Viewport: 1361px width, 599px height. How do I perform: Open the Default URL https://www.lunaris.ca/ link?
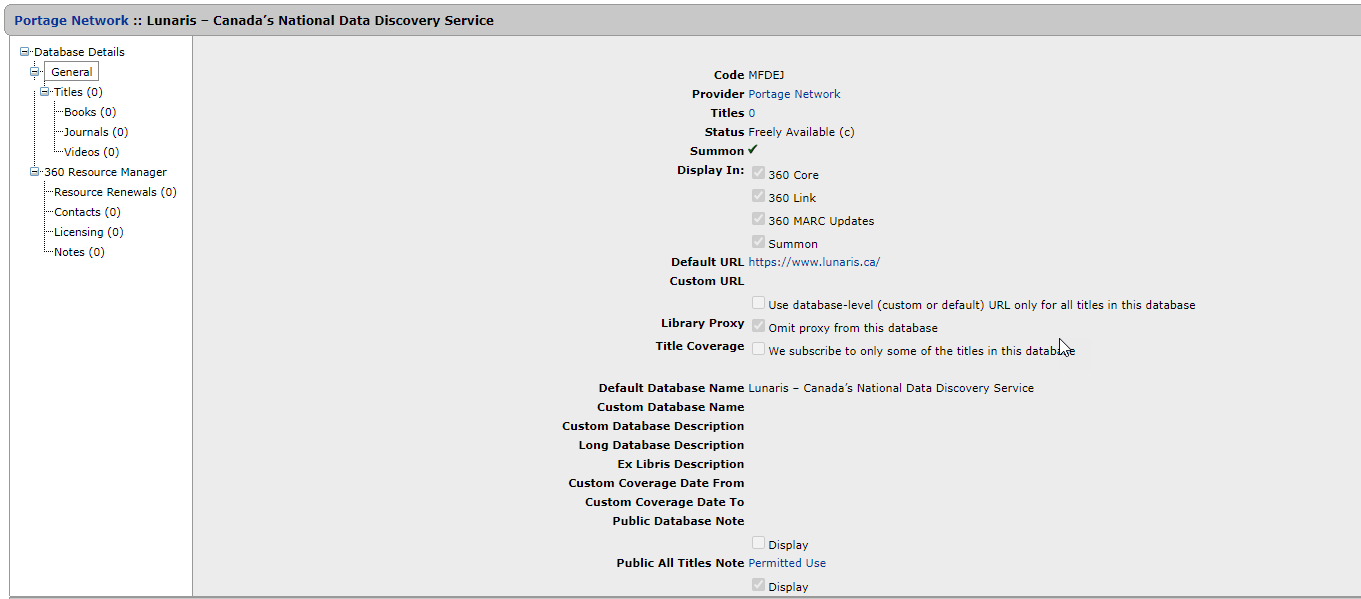pyautogui.click(x=814, y=262)
